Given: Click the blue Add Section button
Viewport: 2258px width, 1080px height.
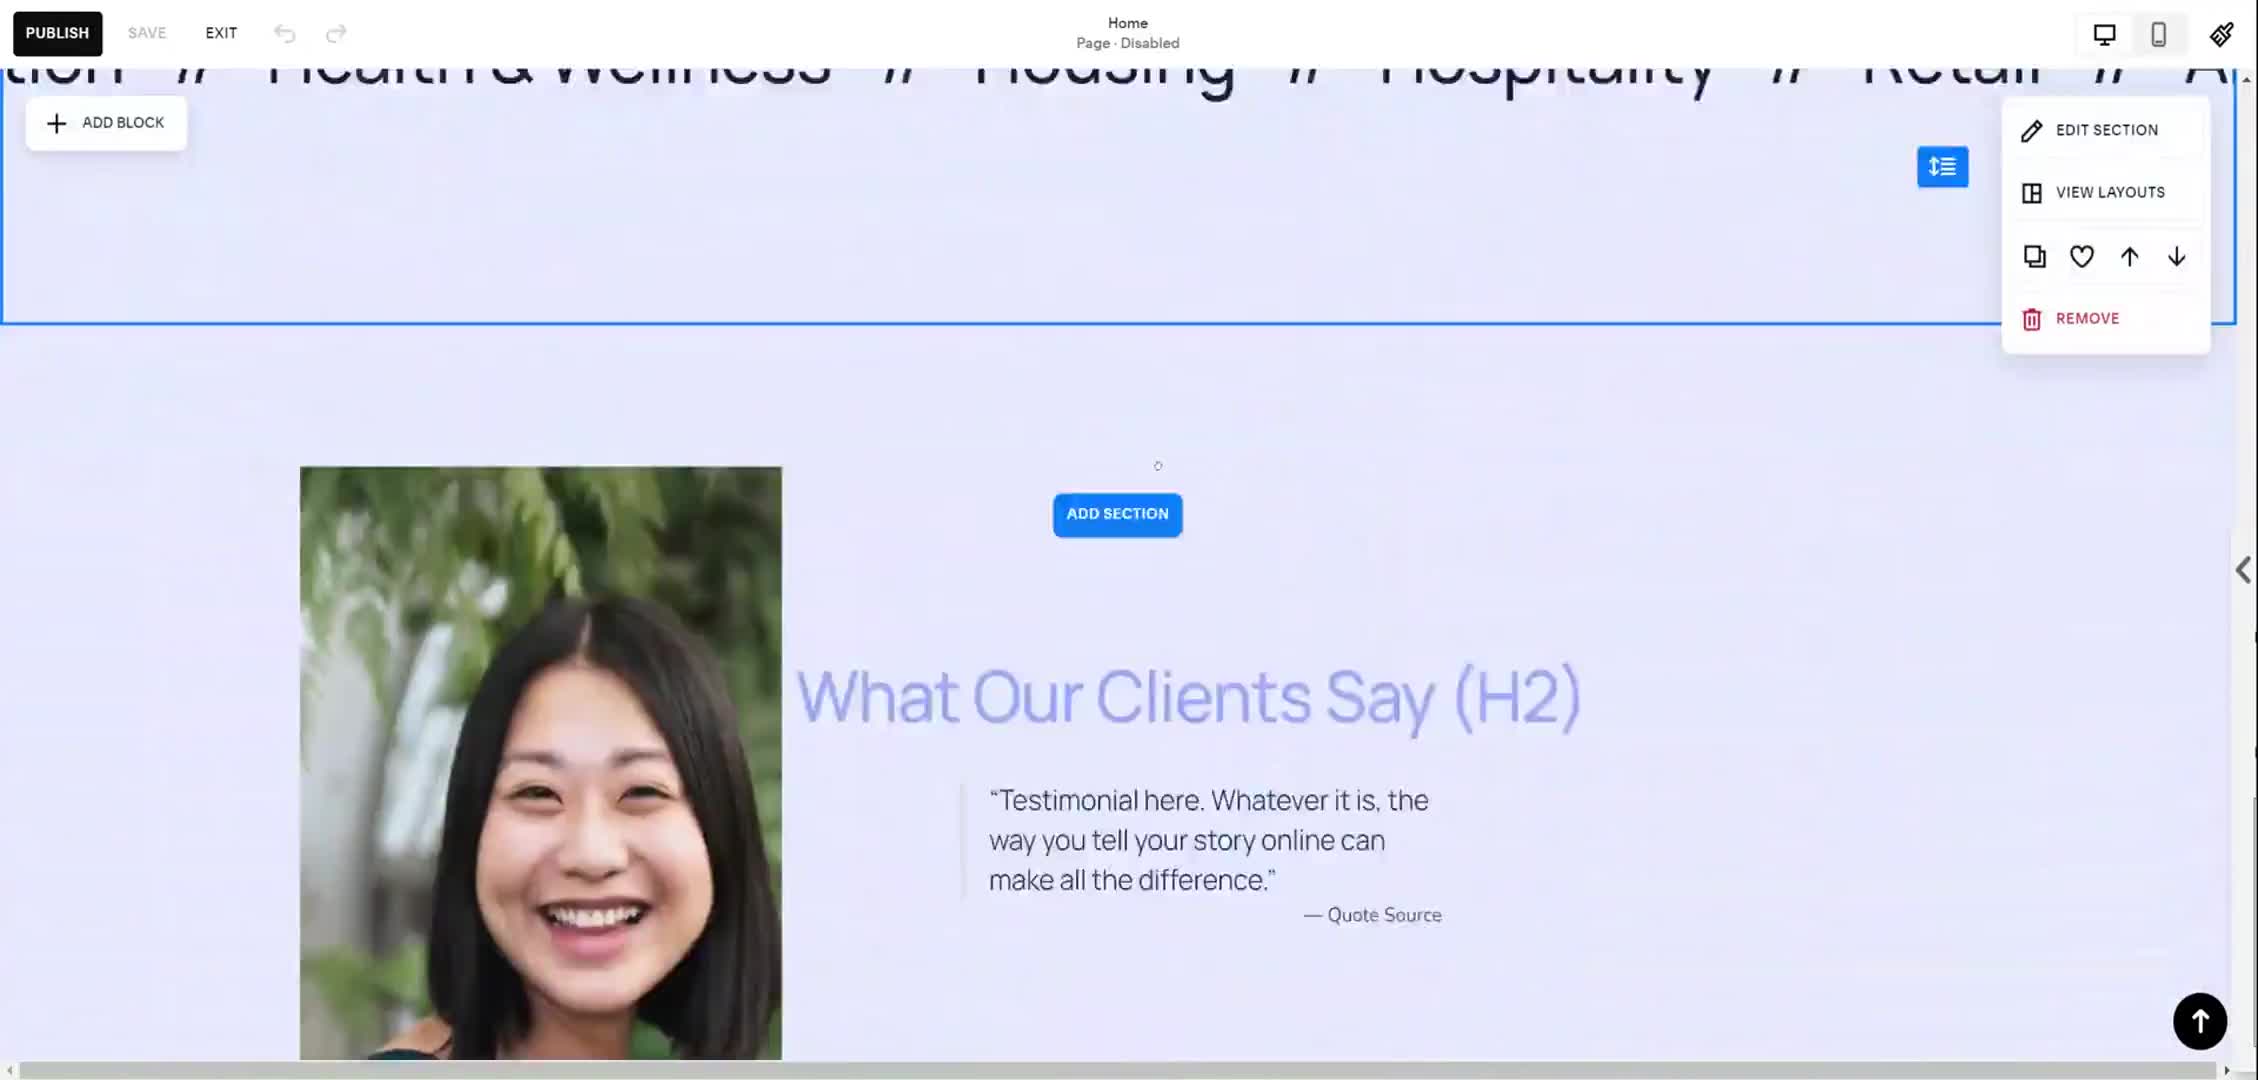Looking at the screenshot, I should click(x=1117, y=514).
